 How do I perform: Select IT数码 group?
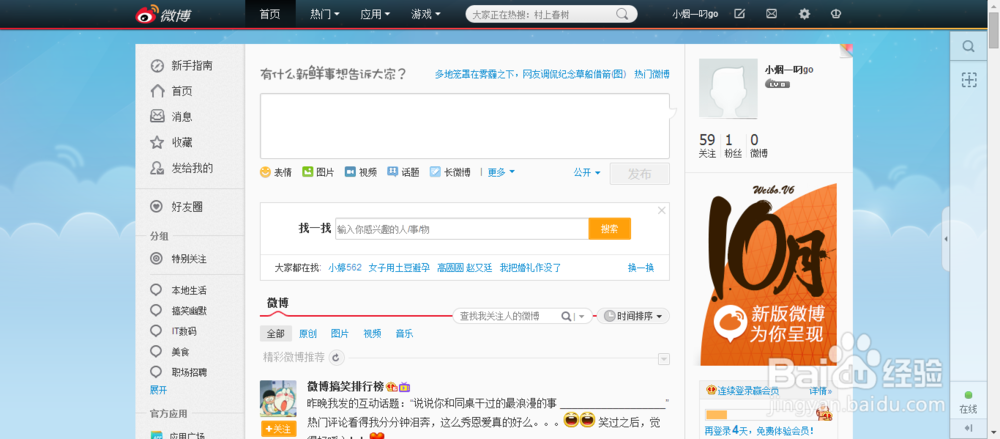[173, 331]
